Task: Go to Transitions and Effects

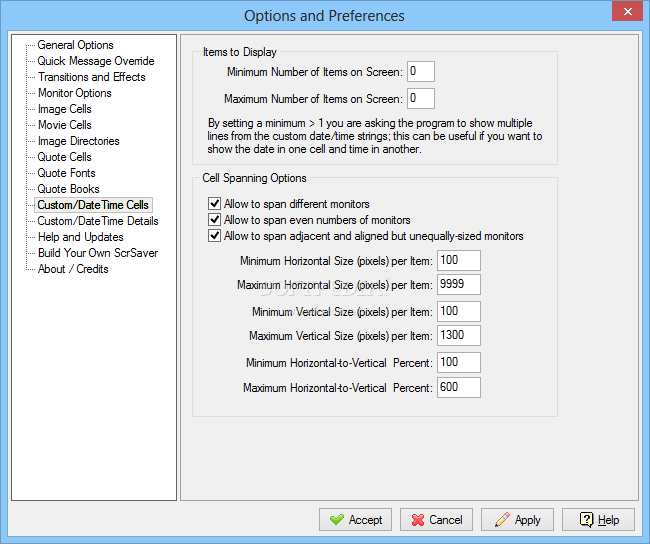Action: (92, 77)
